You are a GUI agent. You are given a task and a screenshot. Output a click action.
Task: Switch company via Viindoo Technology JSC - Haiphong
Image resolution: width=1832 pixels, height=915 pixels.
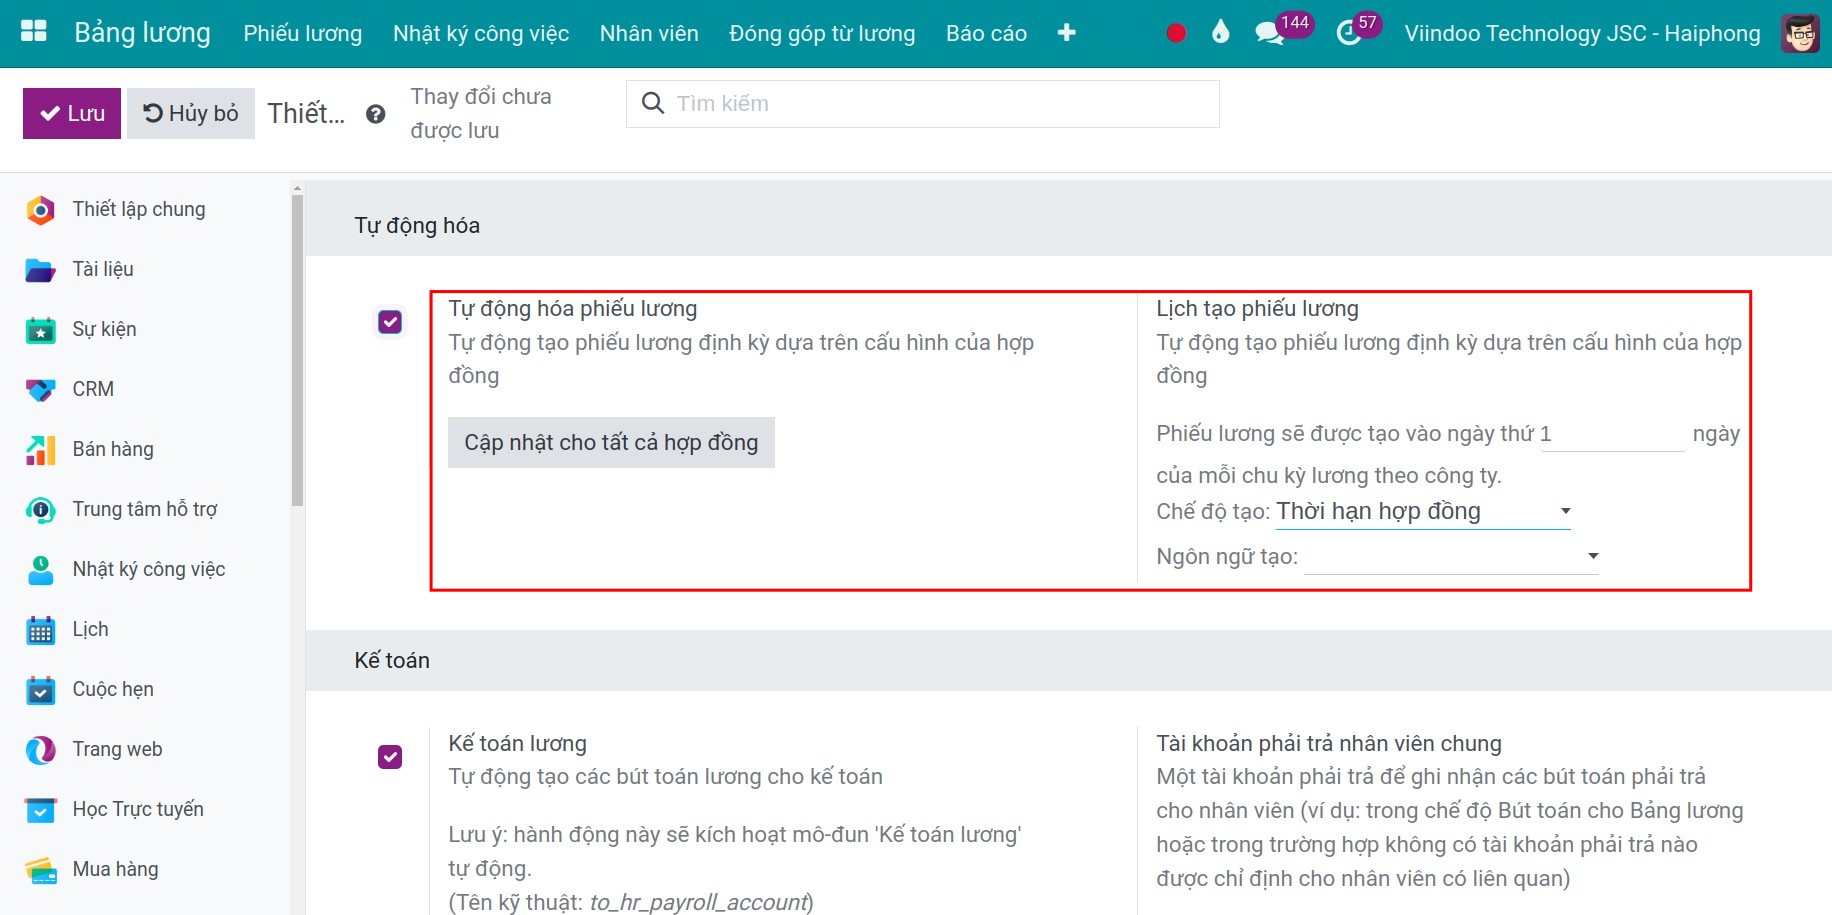pyautogui.click(x=1582, y=33)
